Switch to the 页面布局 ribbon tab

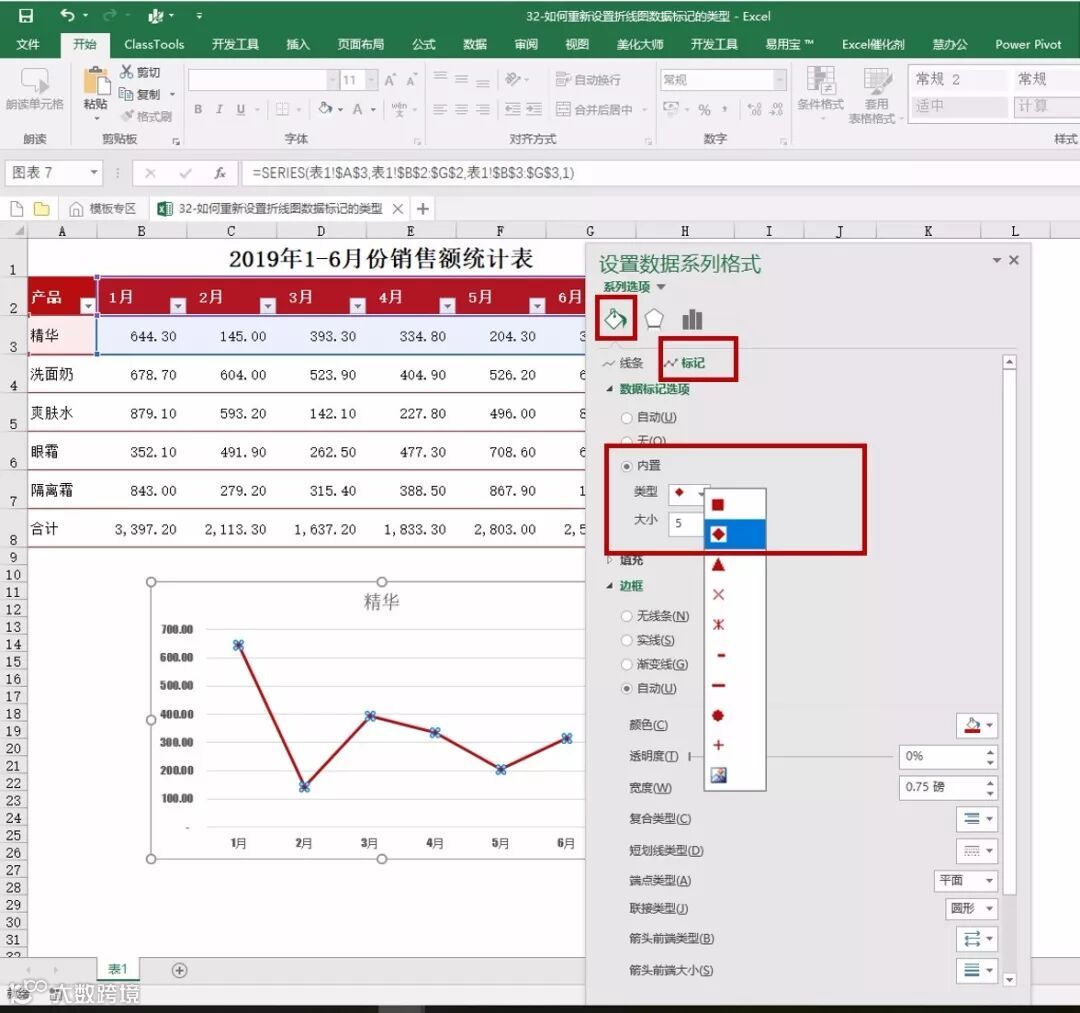click(360, 44)
